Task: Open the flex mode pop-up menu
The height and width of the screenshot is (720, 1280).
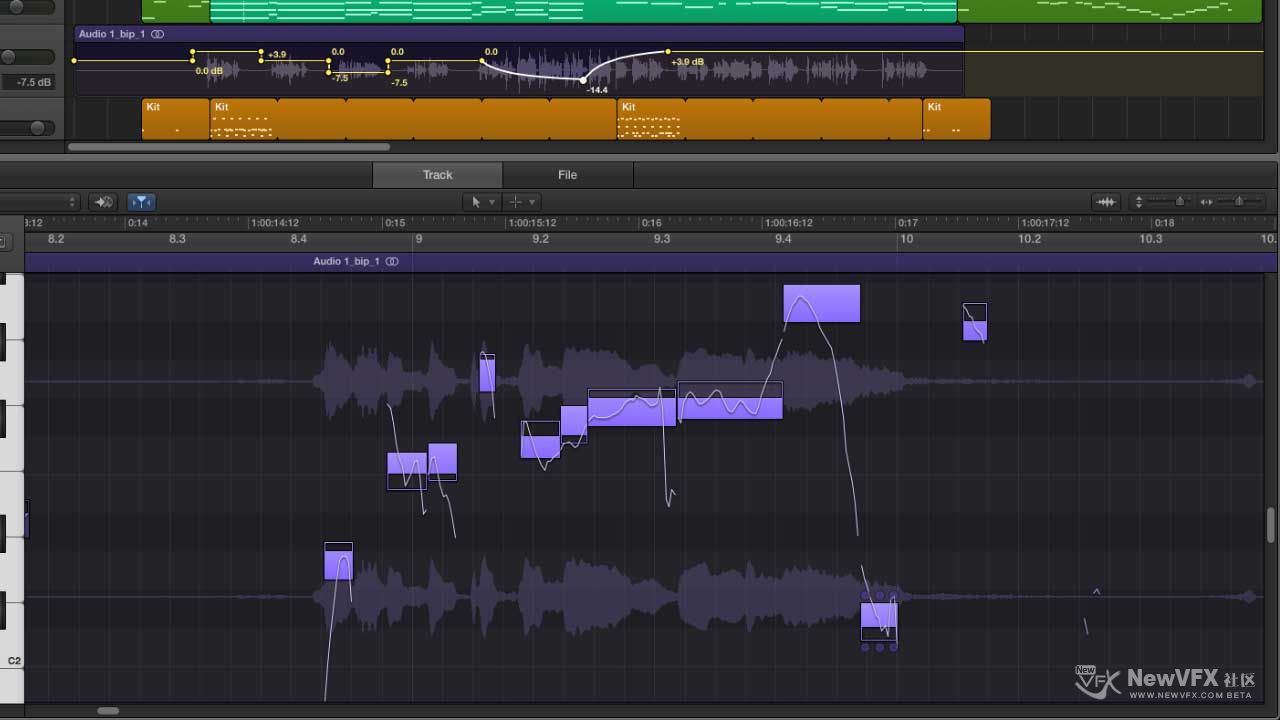Action: (x=40, y=202)
